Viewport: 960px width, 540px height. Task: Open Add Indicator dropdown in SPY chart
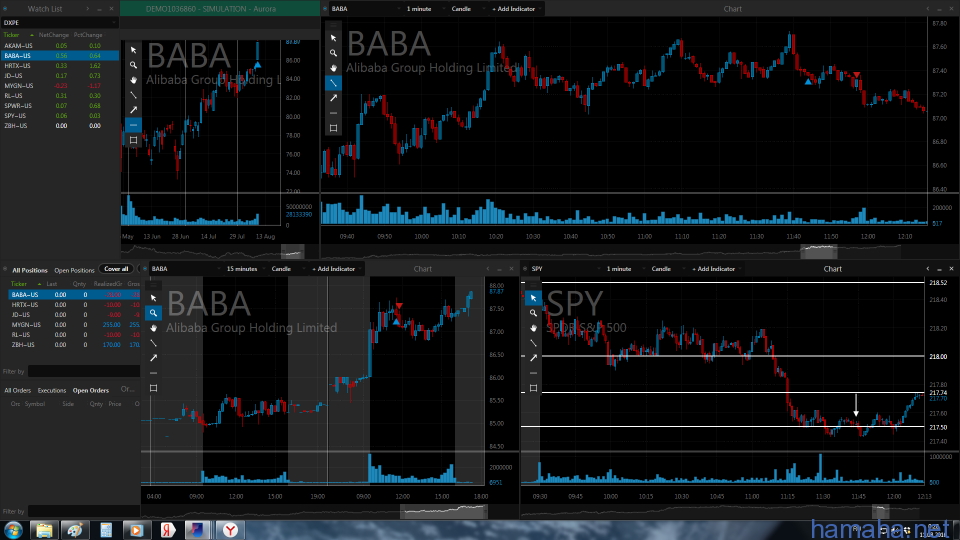pyautogui.click(x=716, y=269)
